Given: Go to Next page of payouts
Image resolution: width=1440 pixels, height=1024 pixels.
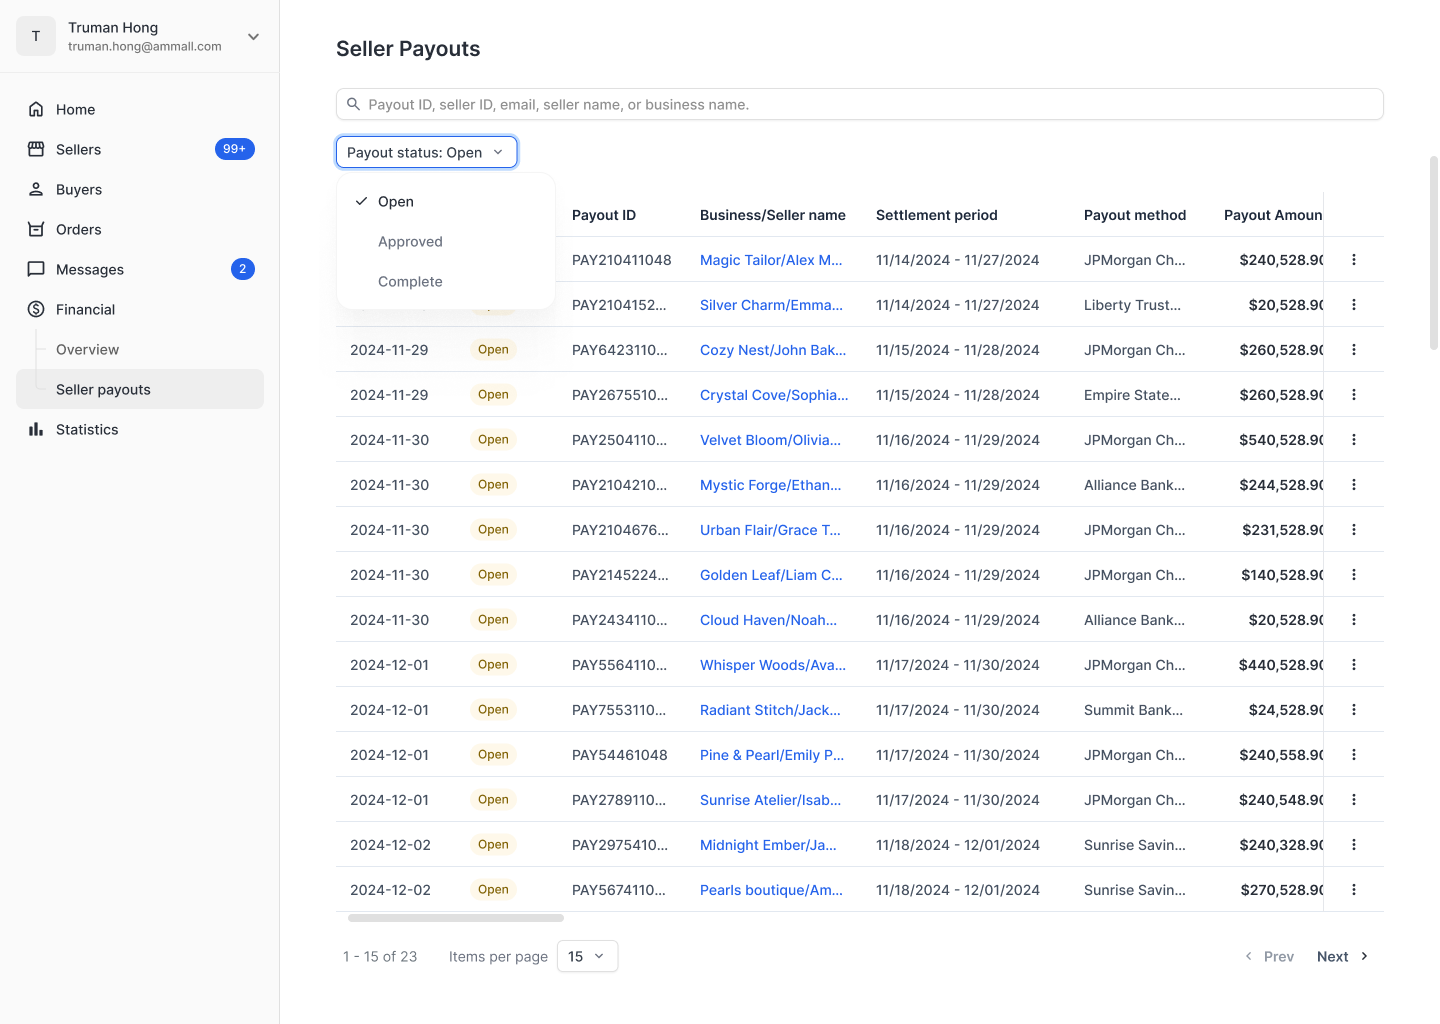Looking at the screenshot, I should [1343, 957].
